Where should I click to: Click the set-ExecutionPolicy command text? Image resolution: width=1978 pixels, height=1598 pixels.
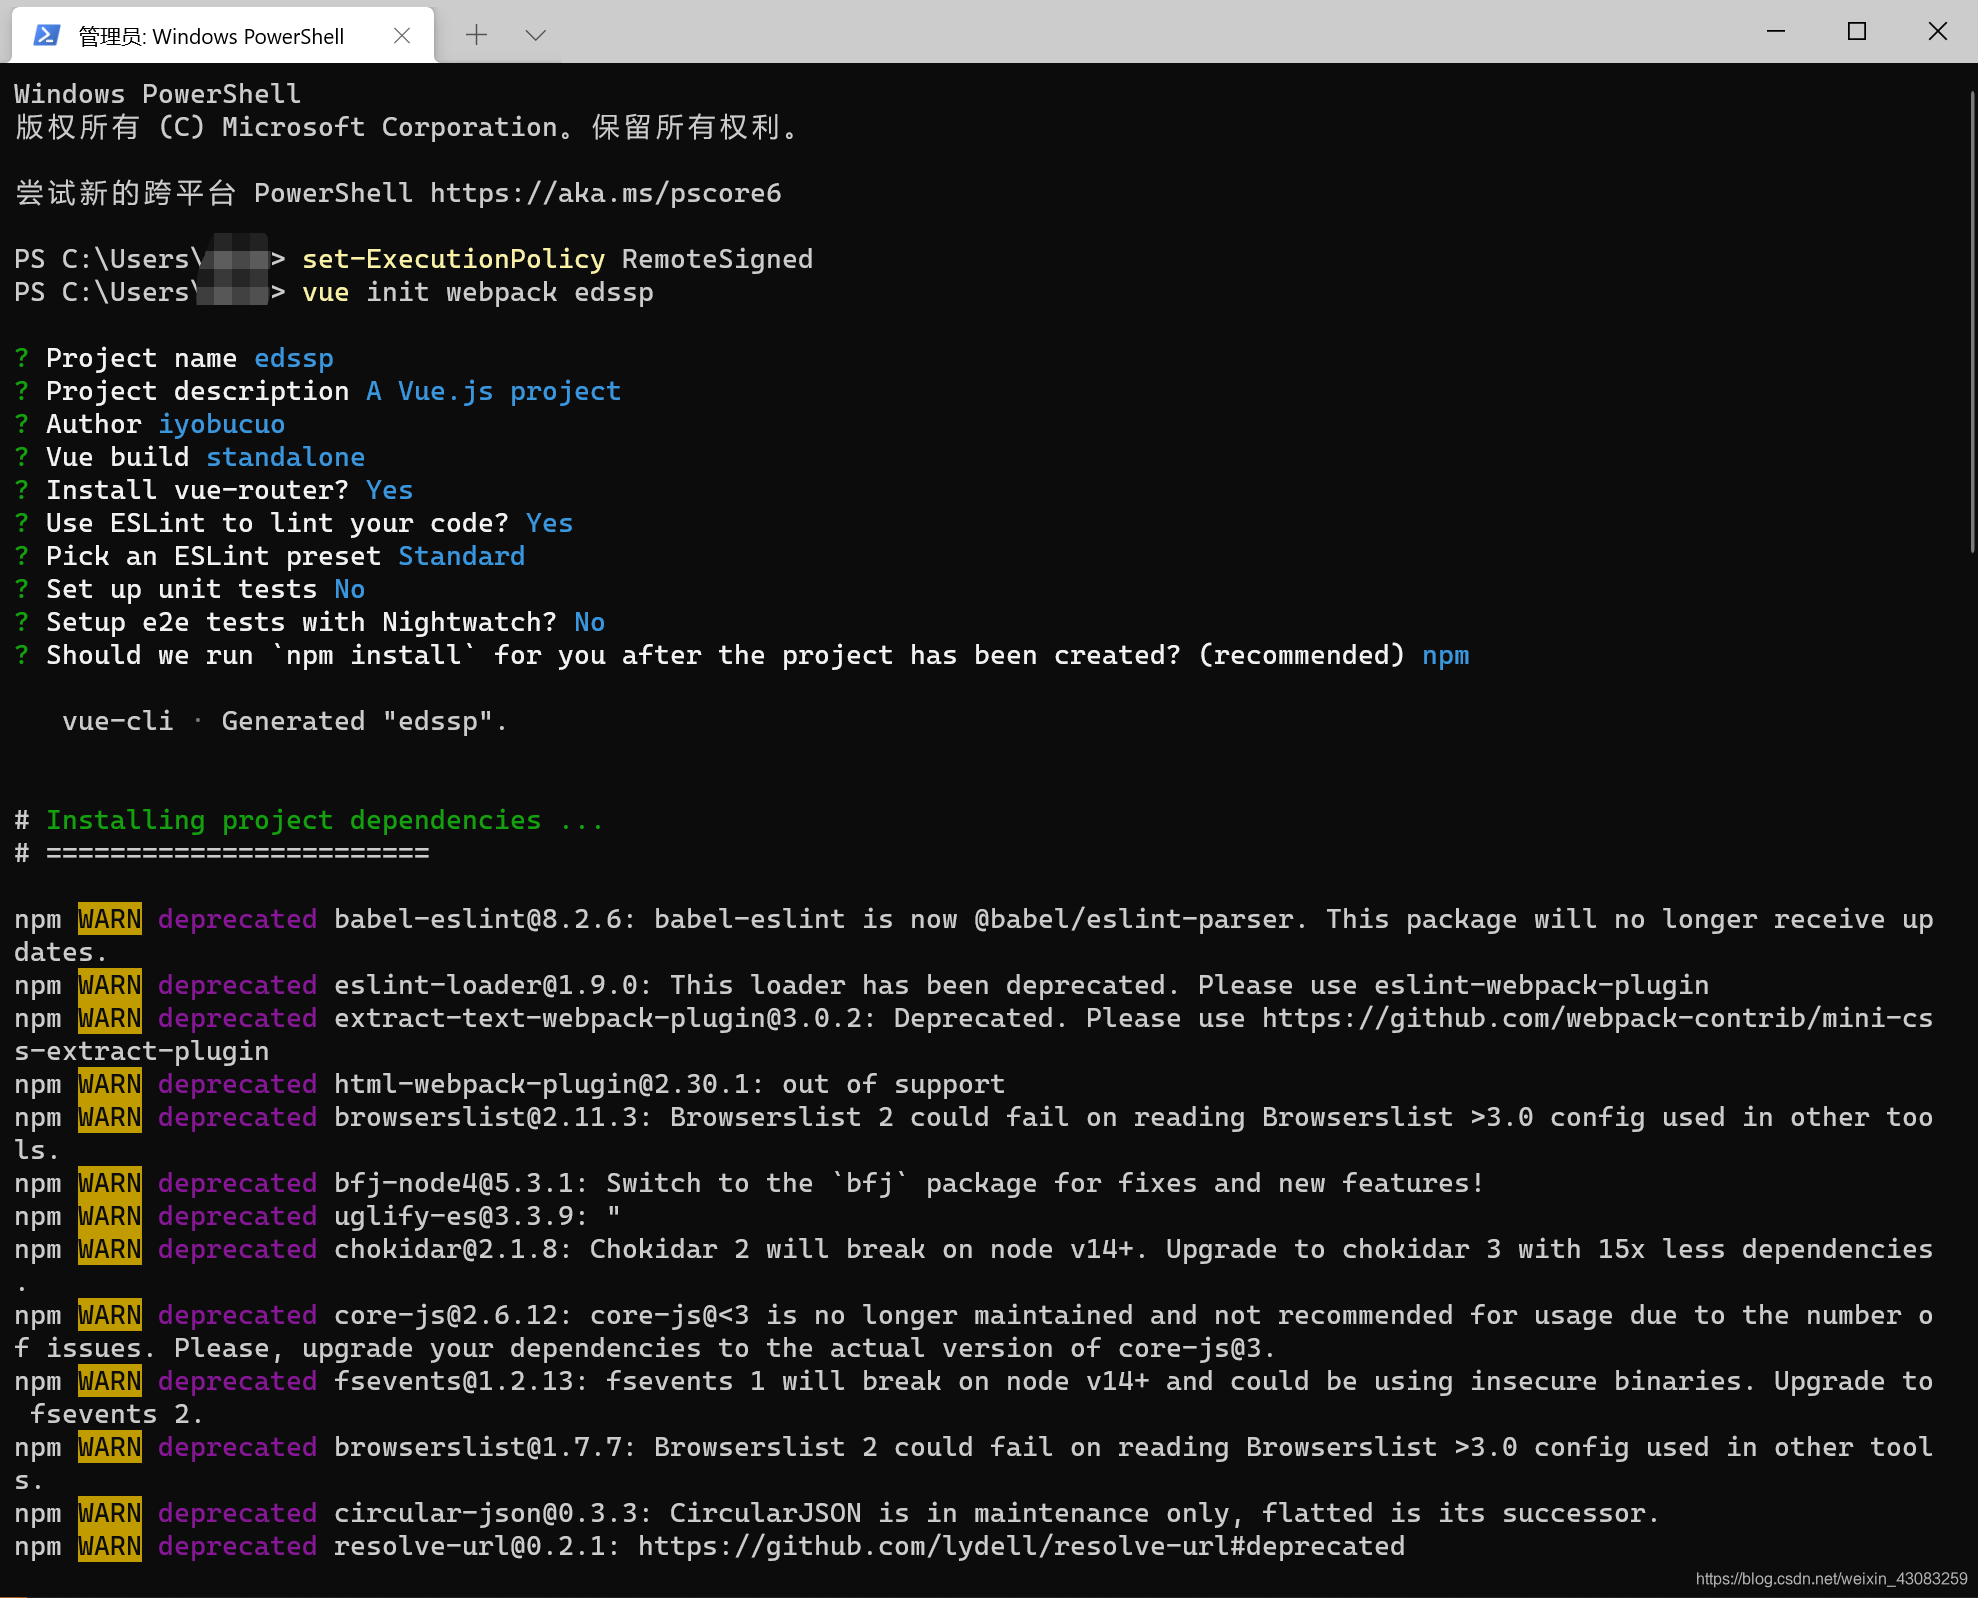tap(453, 259)
